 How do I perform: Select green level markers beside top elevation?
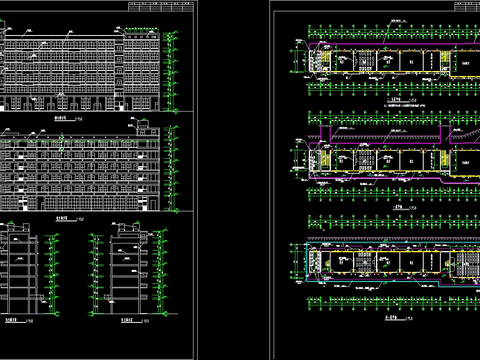point(171,71)
